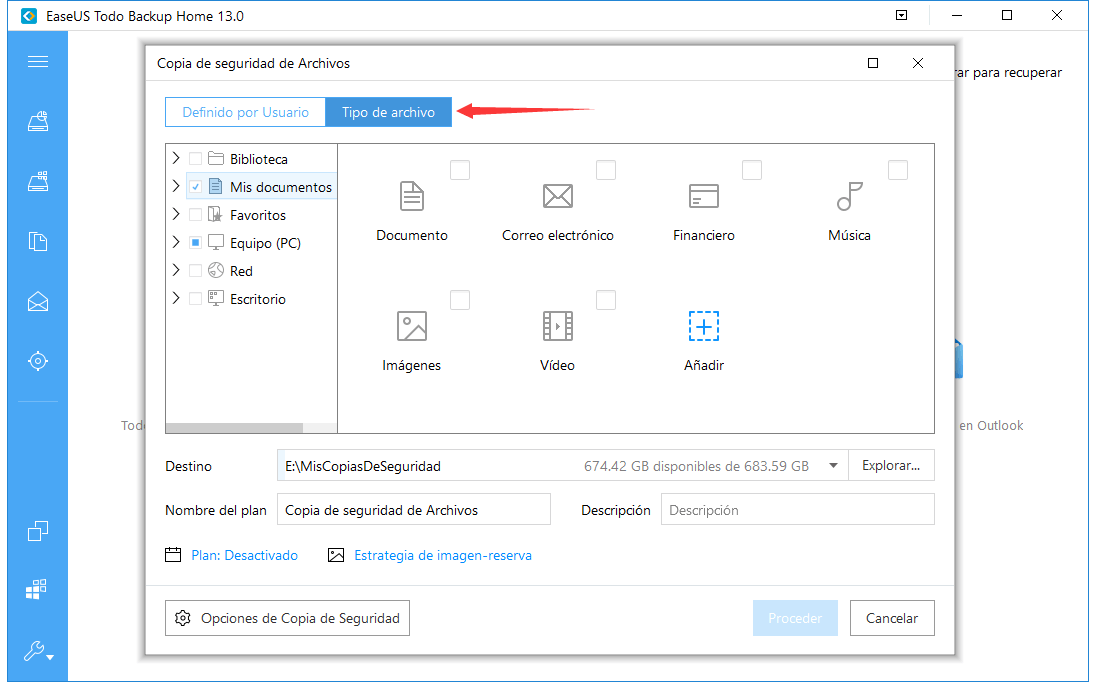Expand the Mis documentos tree node
Viewport: 1096px width, 689px height.
coord(176,186)
